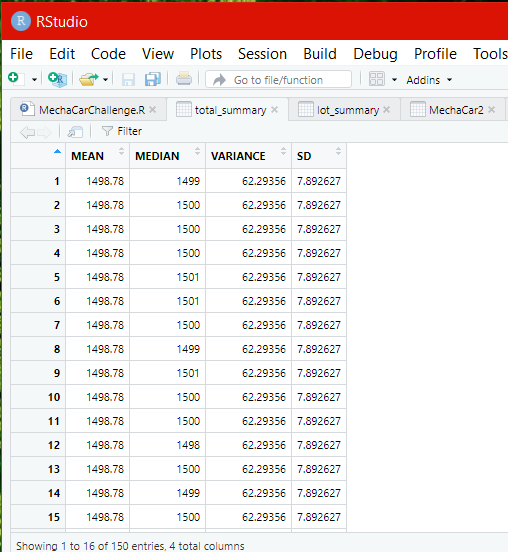Viewport: 508px width, 552px height.
Task: Open the Profile menu
Action: [435, 54]
